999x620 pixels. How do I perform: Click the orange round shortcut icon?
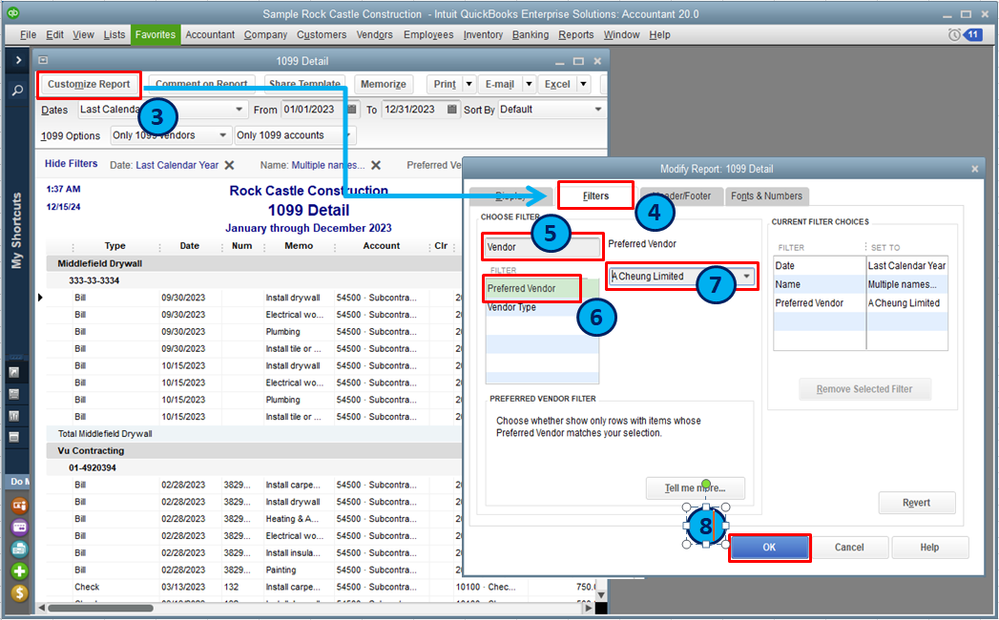19,505
